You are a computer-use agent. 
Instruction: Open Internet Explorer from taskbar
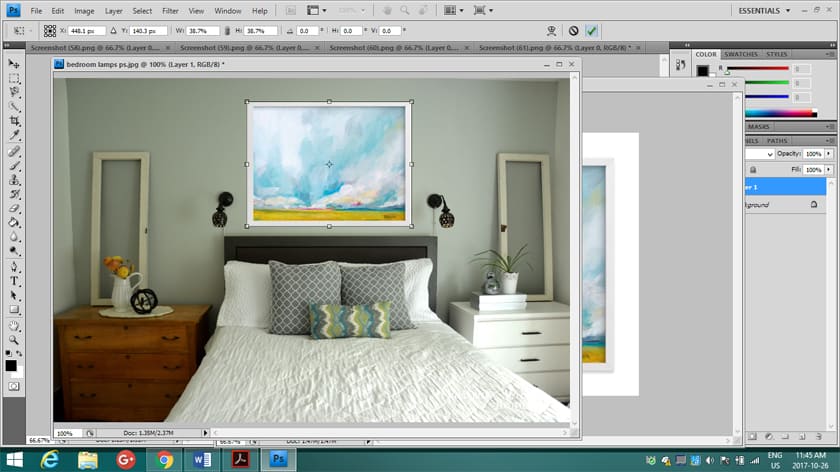click(x=50, y=460)
